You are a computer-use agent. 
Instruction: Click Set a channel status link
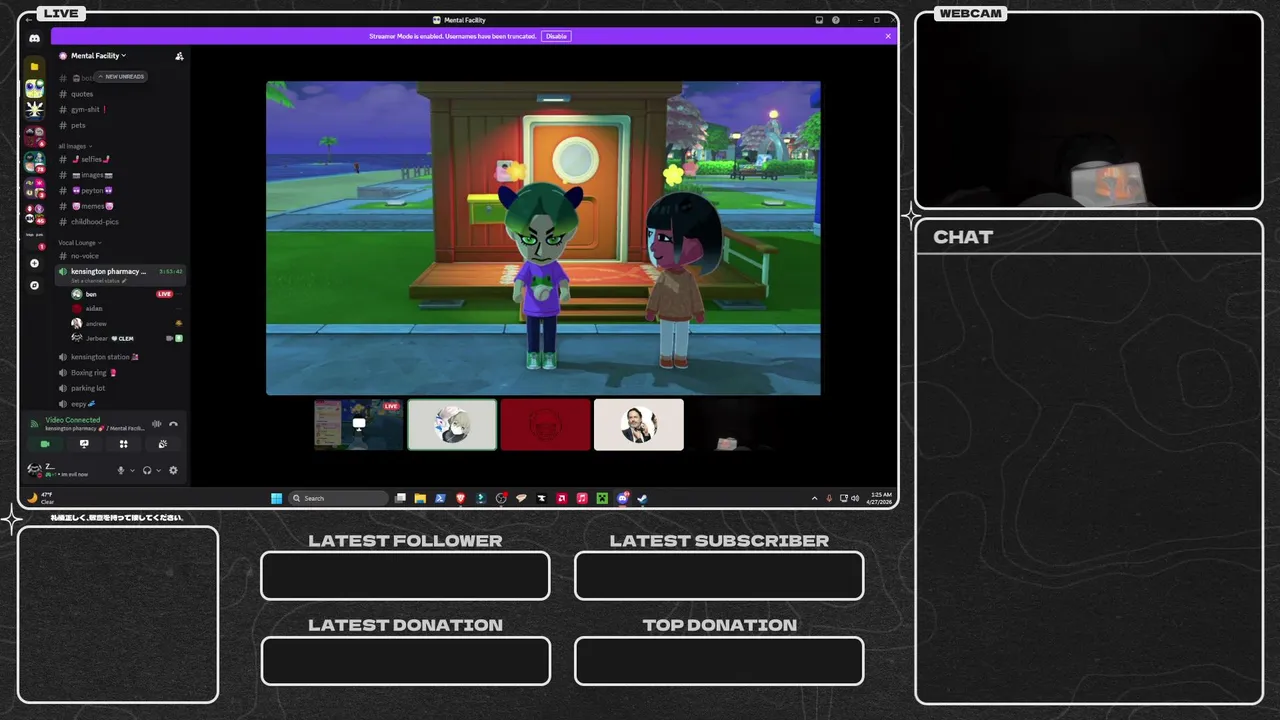click(98, 281)
